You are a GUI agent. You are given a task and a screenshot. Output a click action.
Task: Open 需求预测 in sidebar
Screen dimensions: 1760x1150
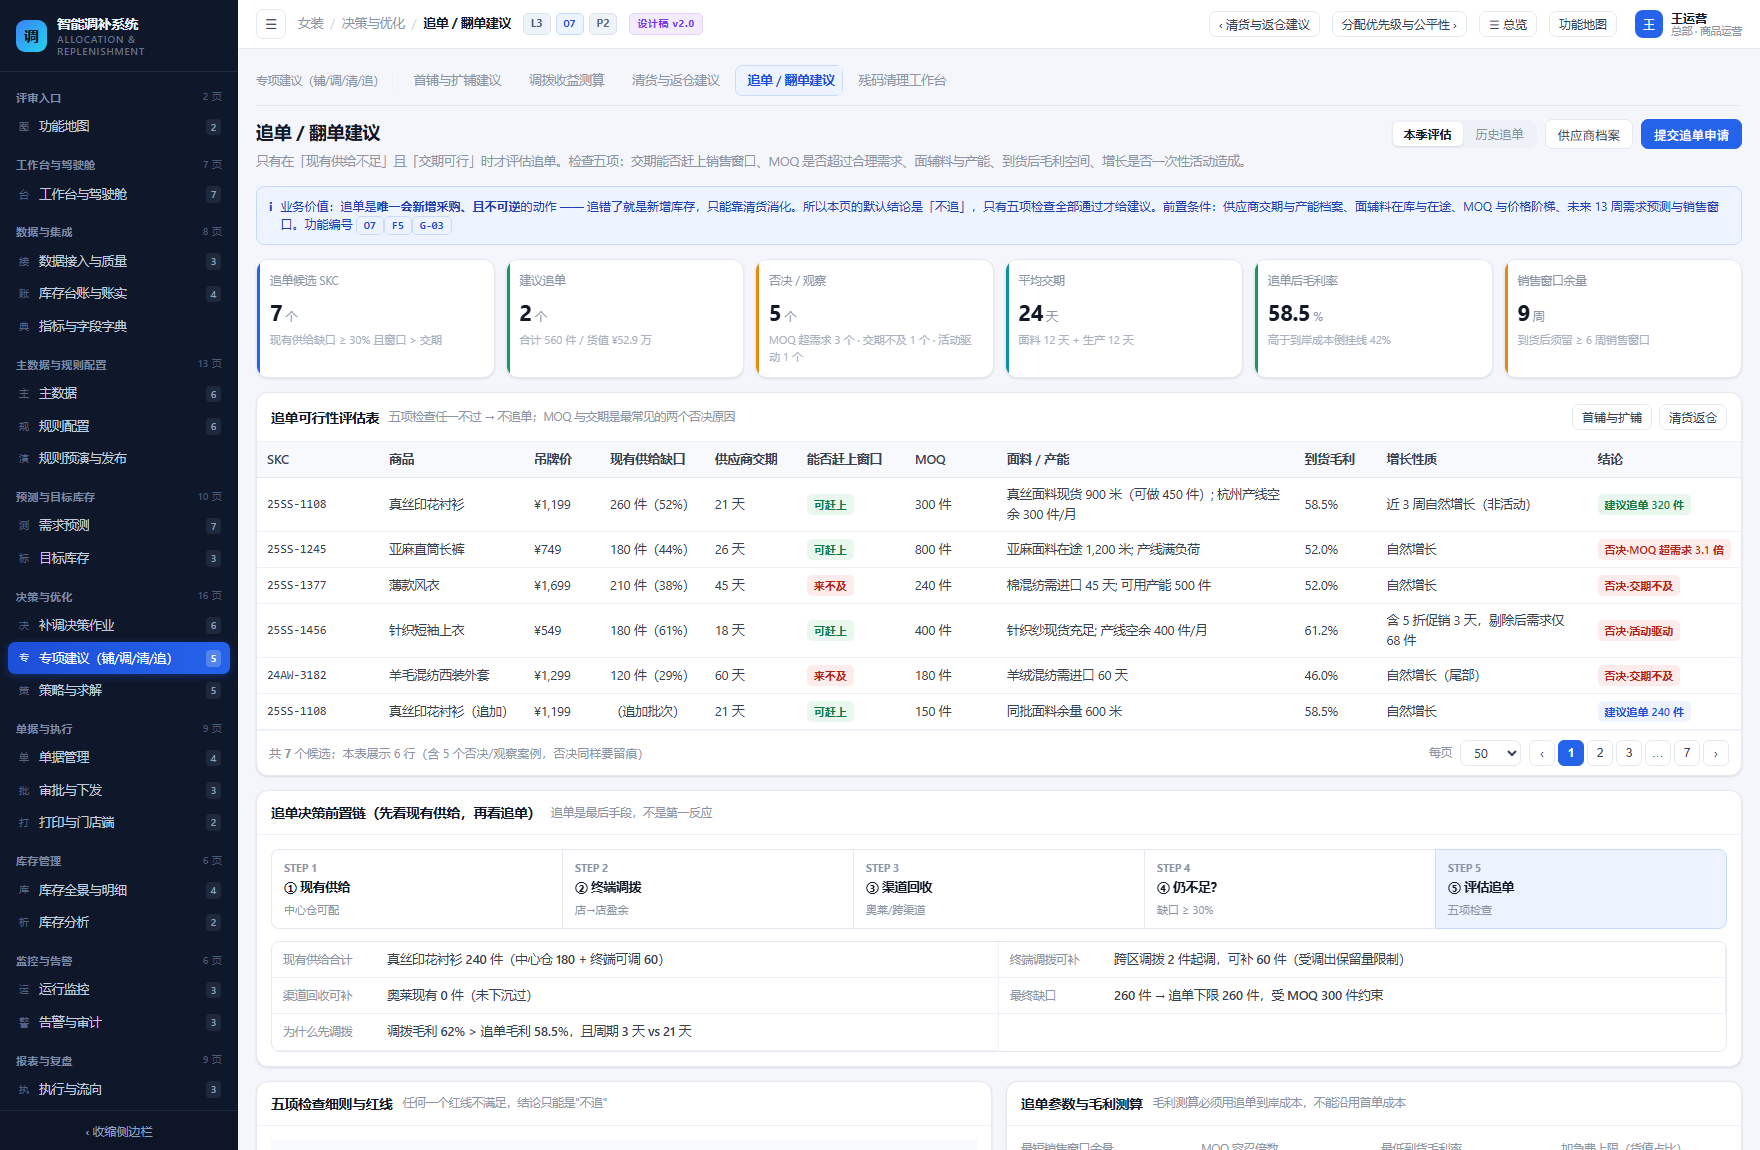click(x=119, y=526)
